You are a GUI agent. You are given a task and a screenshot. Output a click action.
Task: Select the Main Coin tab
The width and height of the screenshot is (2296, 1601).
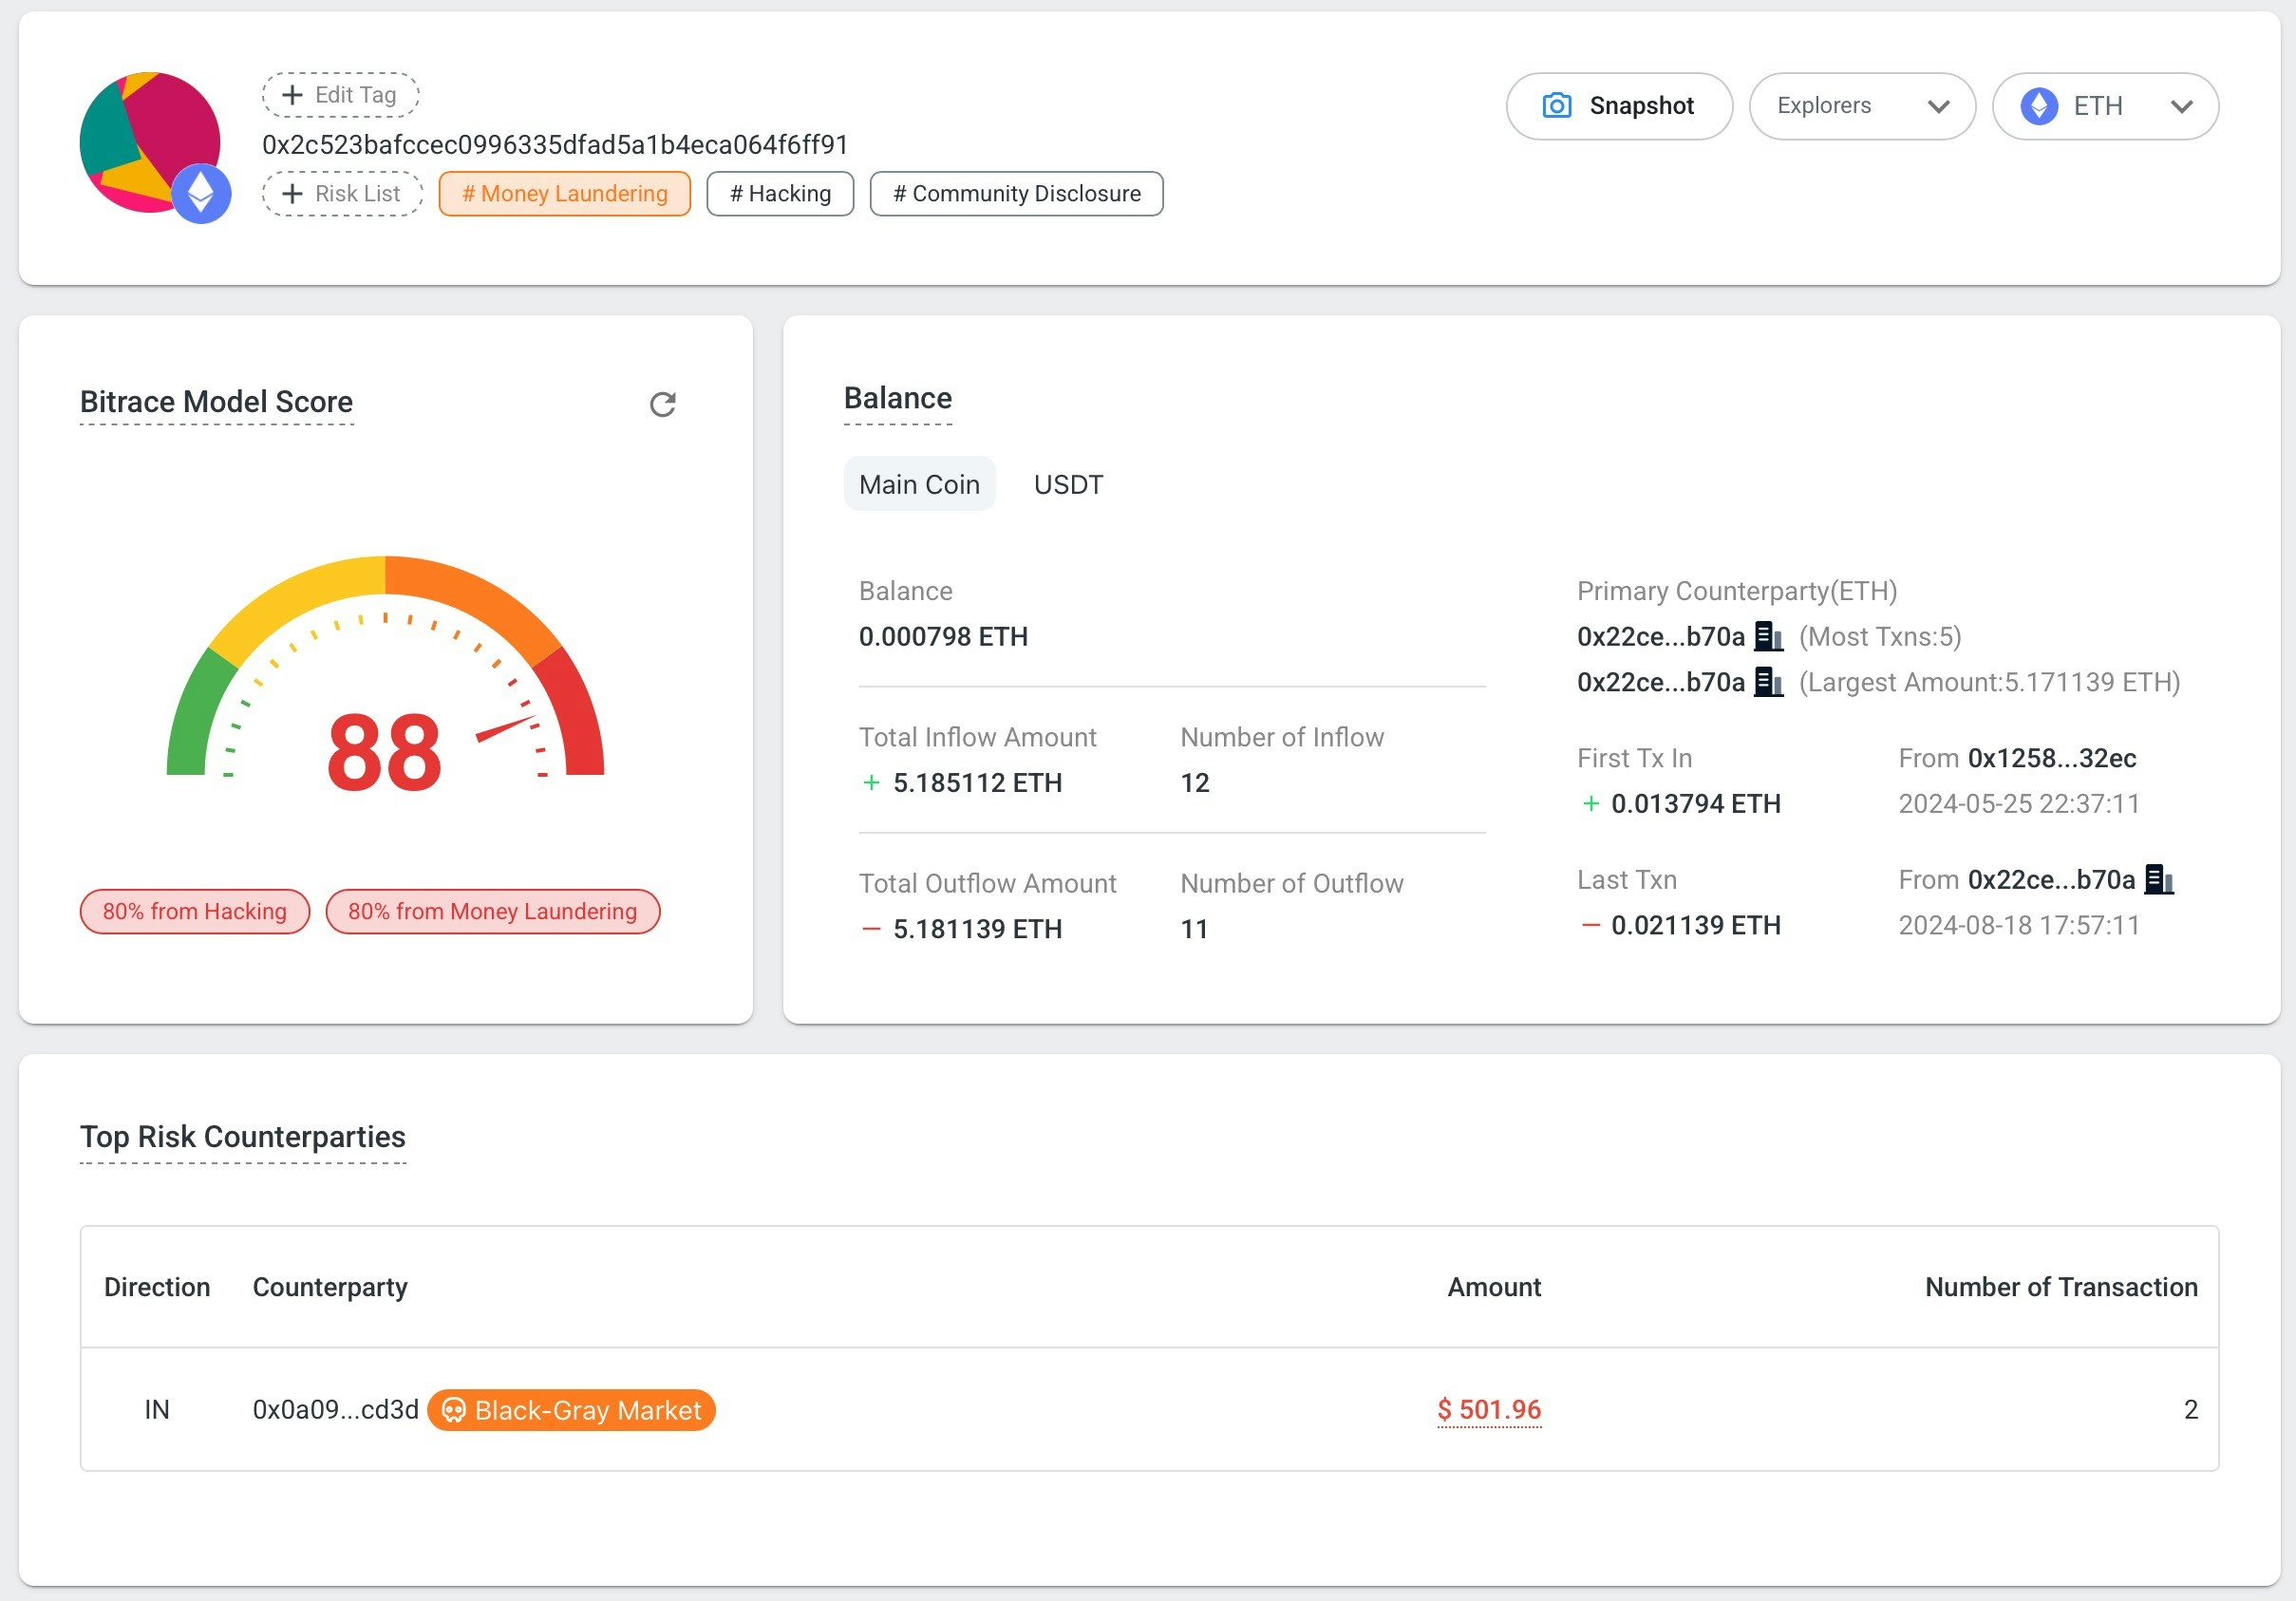(x=919, y=485)
